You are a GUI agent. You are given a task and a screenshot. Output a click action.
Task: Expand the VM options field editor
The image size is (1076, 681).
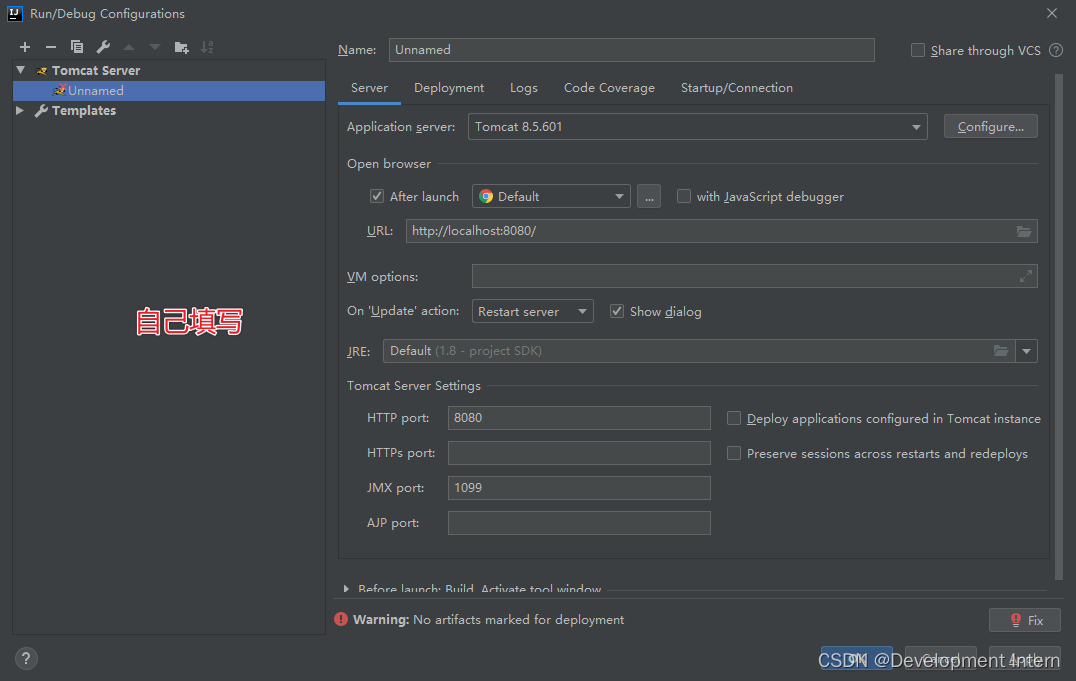[1026, 276]
